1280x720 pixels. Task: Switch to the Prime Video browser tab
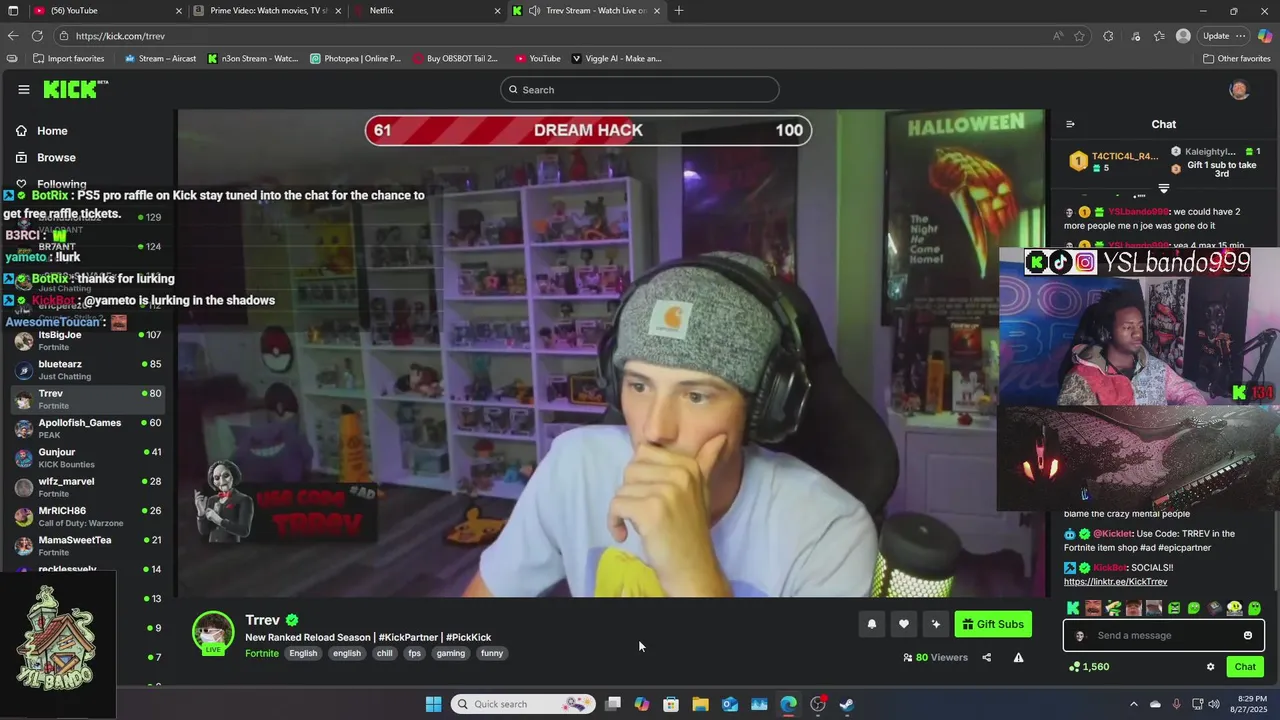[268, 11]
